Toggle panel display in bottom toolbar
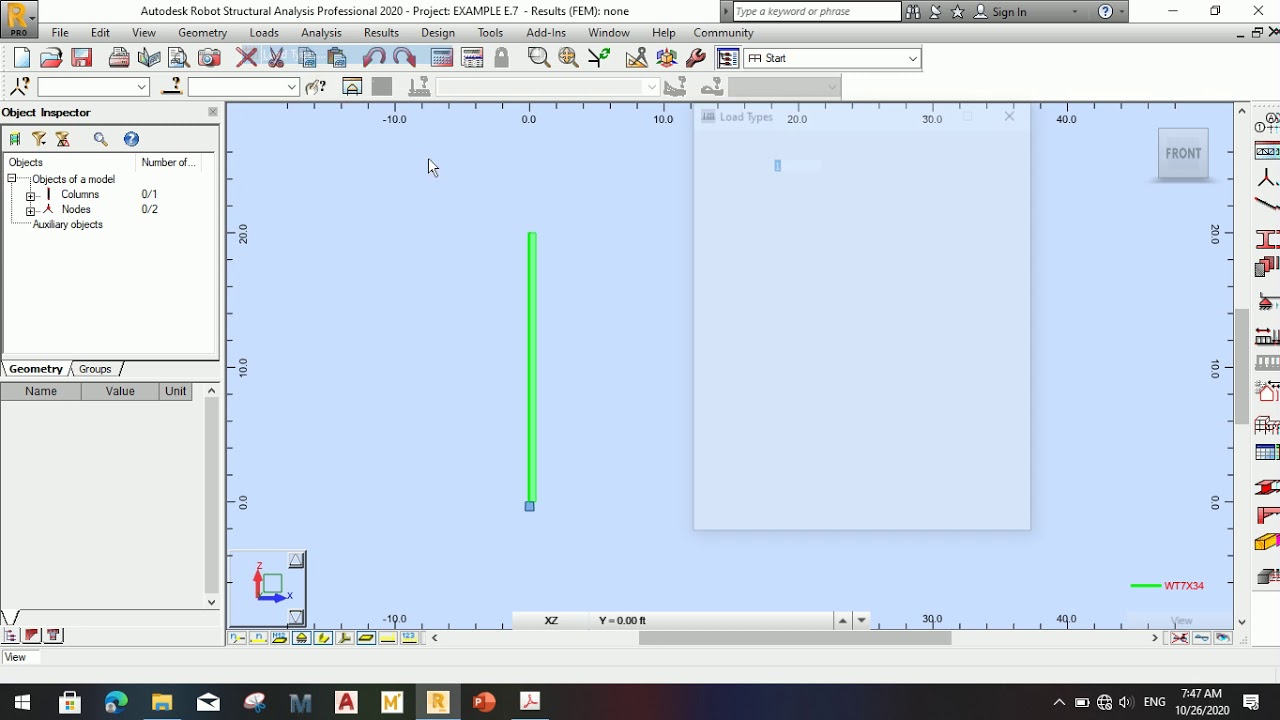The image size is (1280, 720). tap(366, 638)
